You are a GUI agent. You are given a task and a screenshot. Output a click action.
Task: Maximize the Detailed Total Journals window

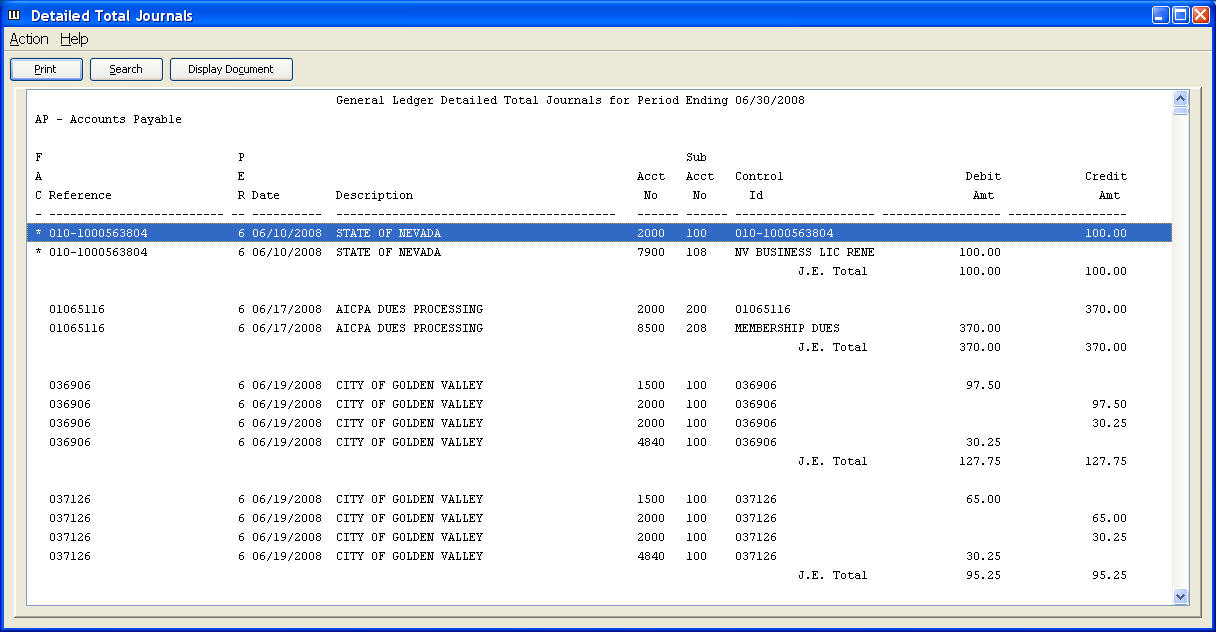pos(1180,15)
